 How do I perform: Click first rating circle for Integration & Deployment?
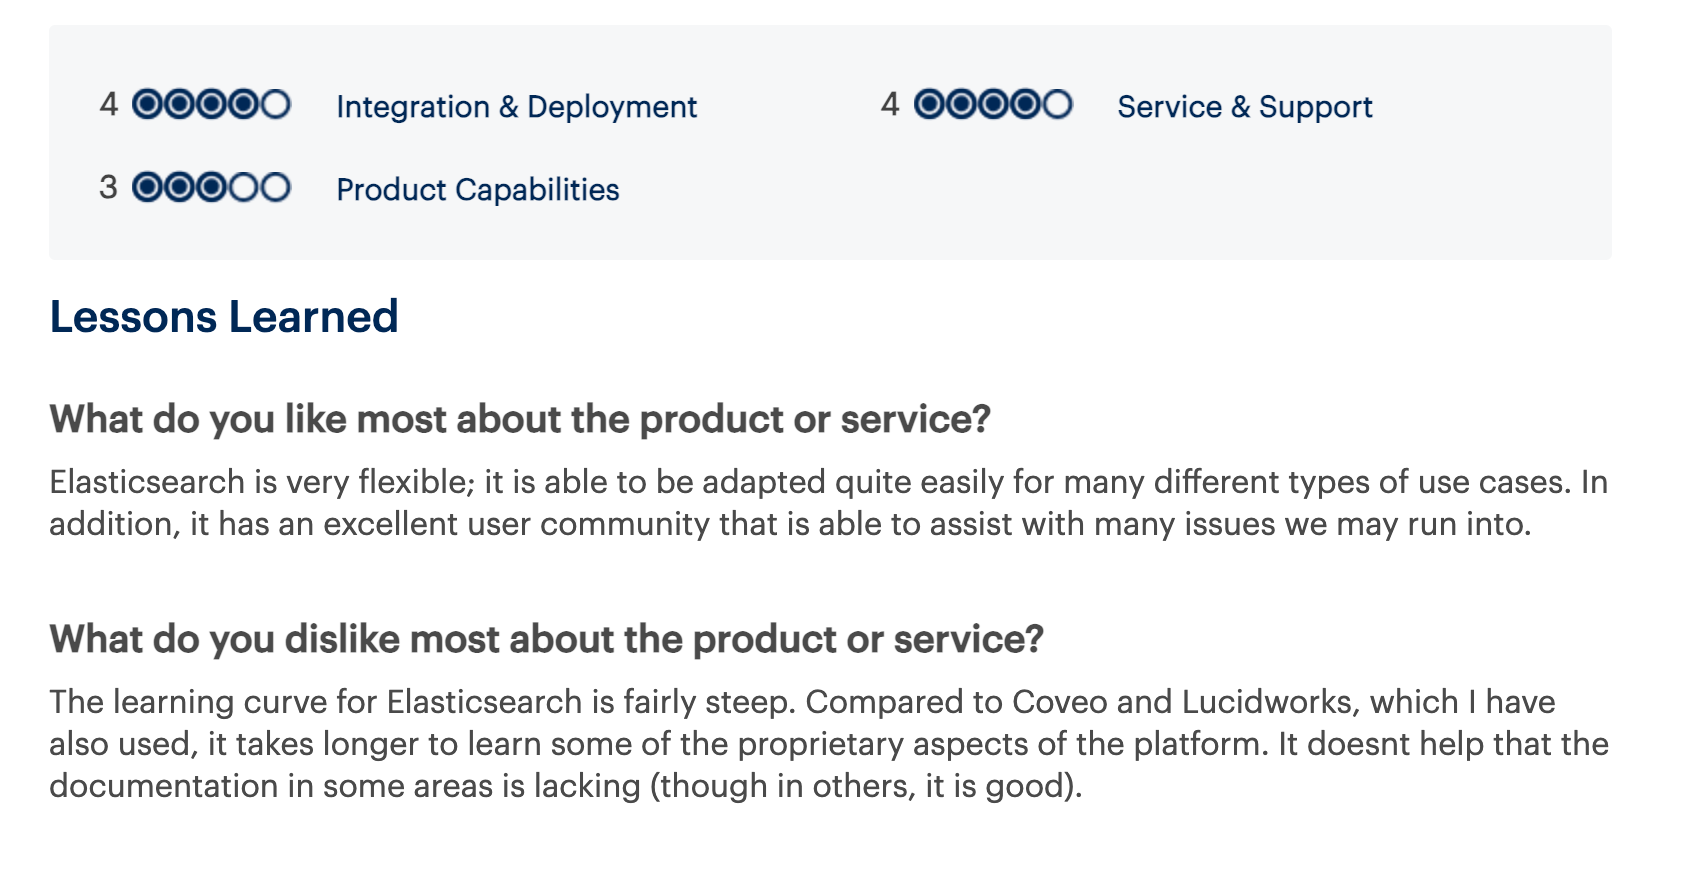147,104
